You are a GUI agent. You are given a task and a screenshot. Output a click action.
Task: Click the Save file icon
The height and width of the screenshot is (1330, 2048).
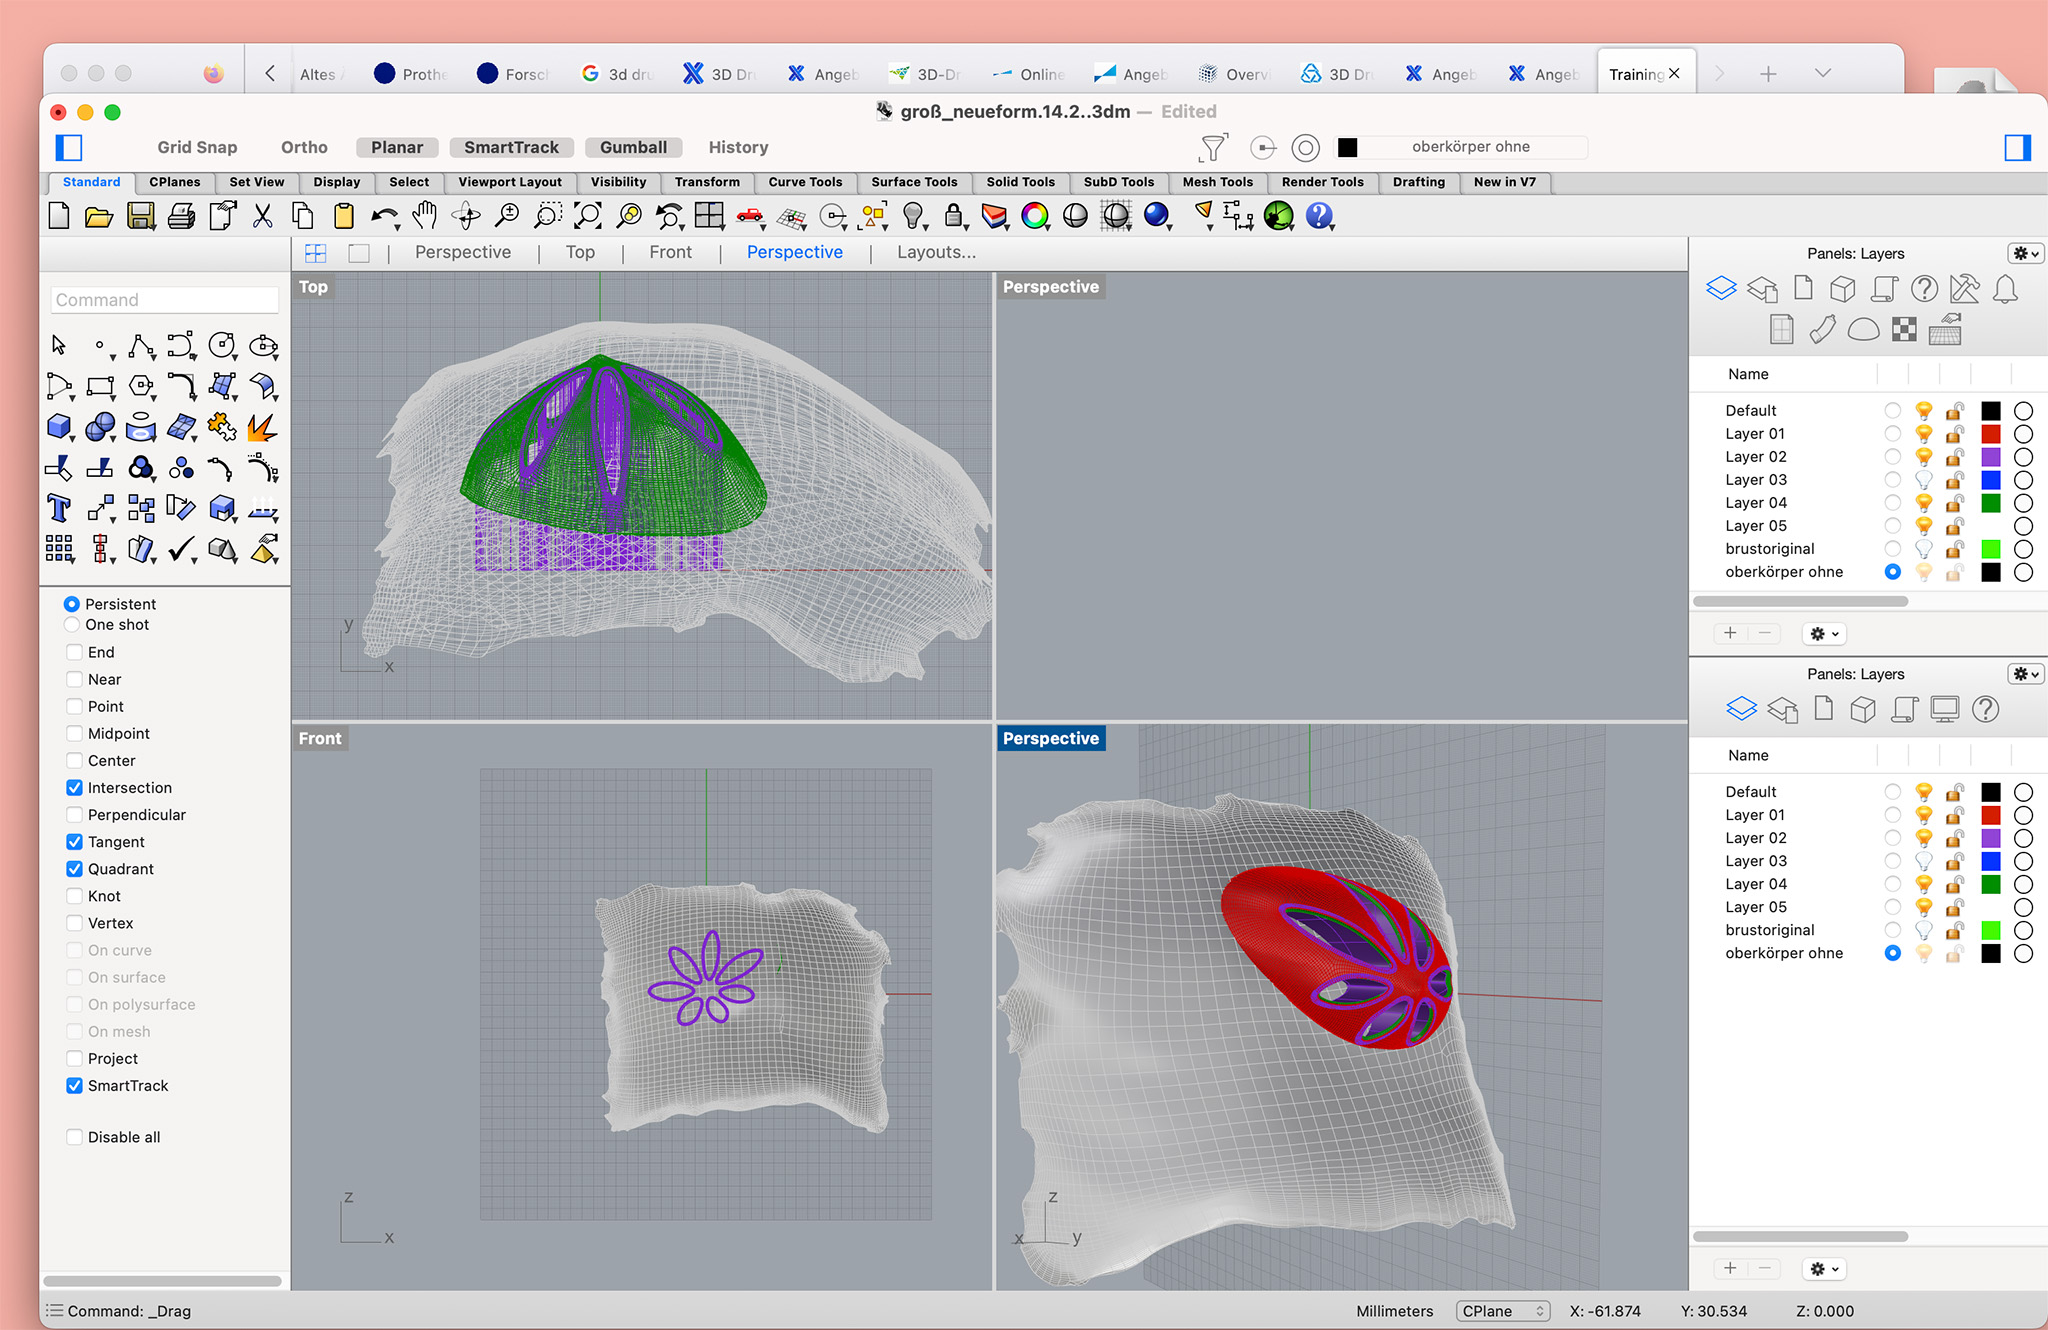140,216
